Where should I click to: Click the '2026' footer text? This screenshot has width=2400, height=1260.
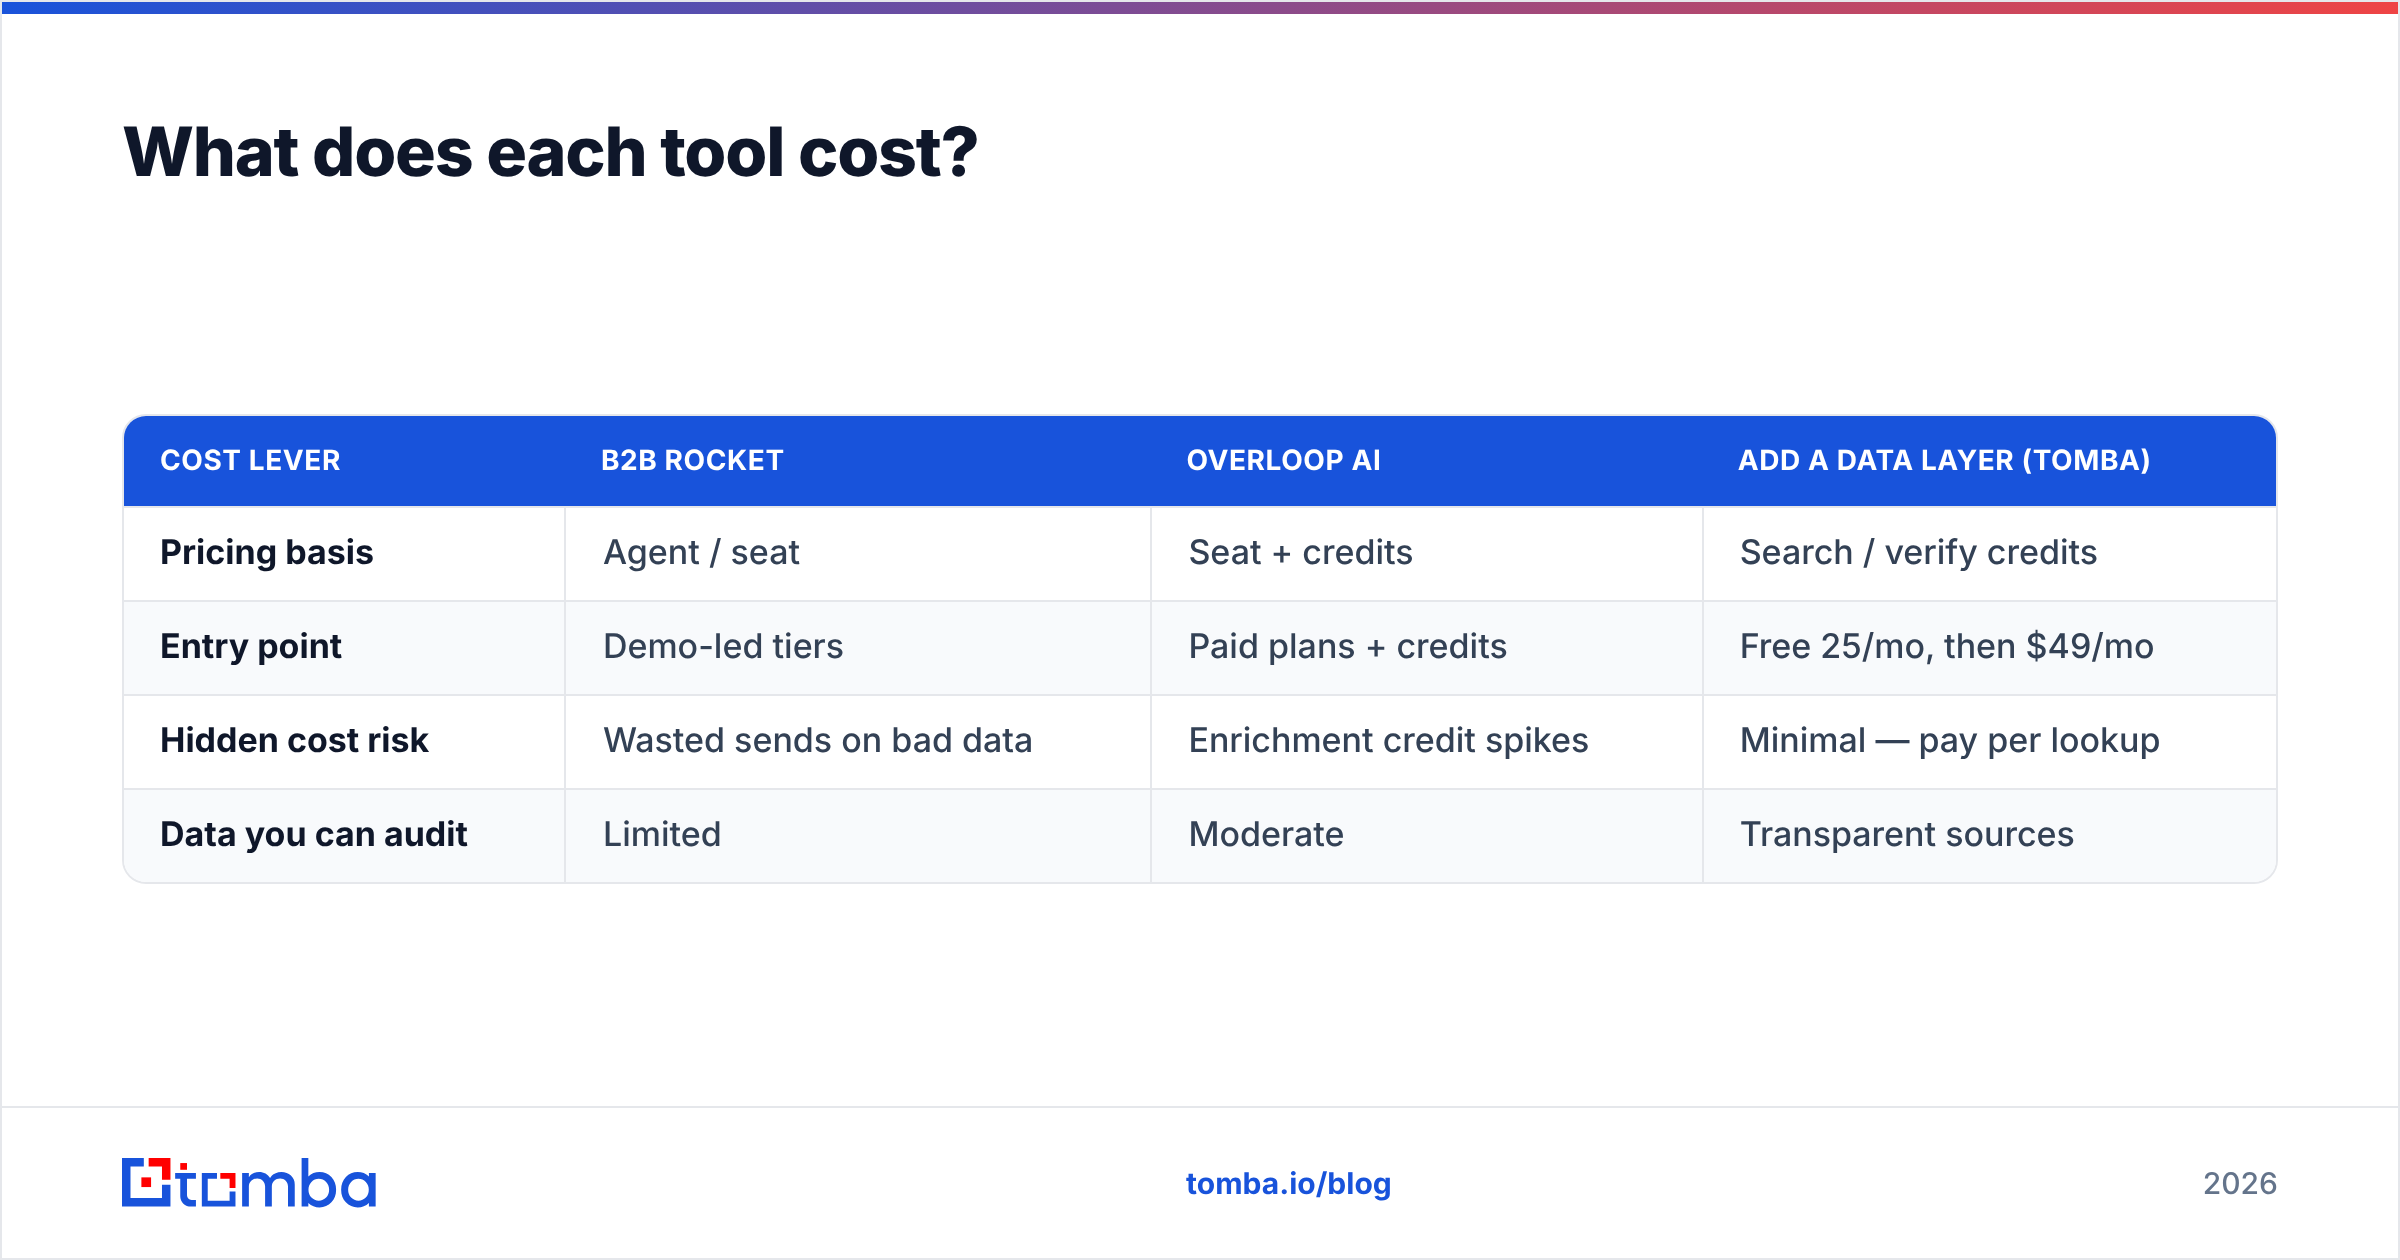coord(2240,1184)
